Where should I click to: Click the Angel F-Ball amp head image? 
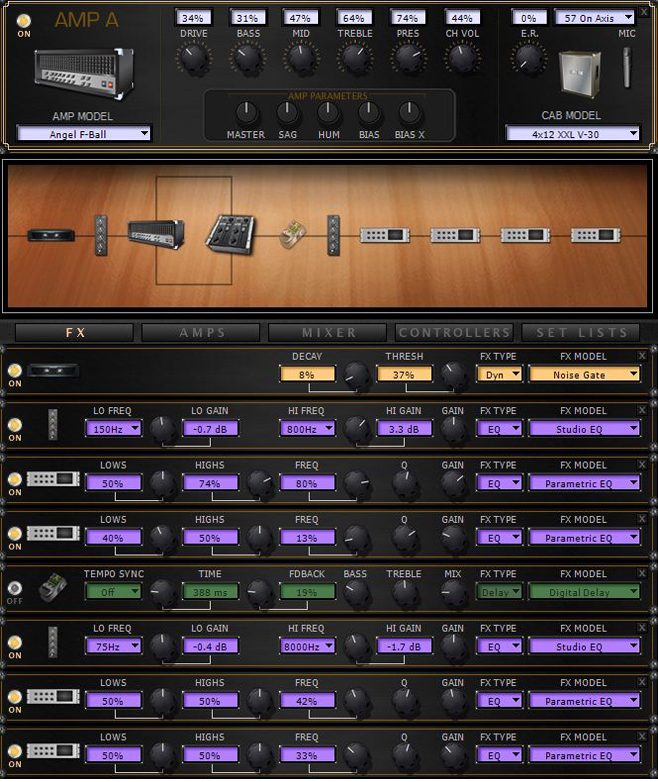pyautogui.click(x=84, y=73)
